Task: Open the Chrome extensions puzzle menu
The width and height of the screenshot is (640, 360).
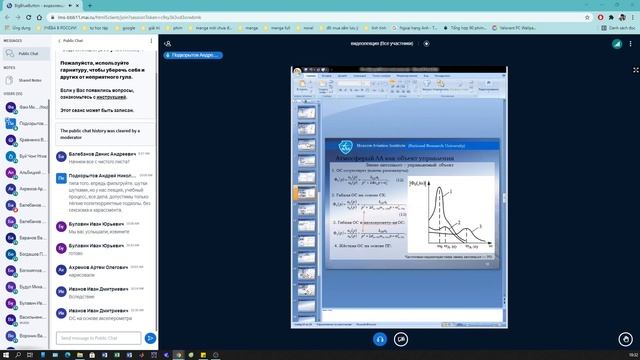Action: click(611, 18)
